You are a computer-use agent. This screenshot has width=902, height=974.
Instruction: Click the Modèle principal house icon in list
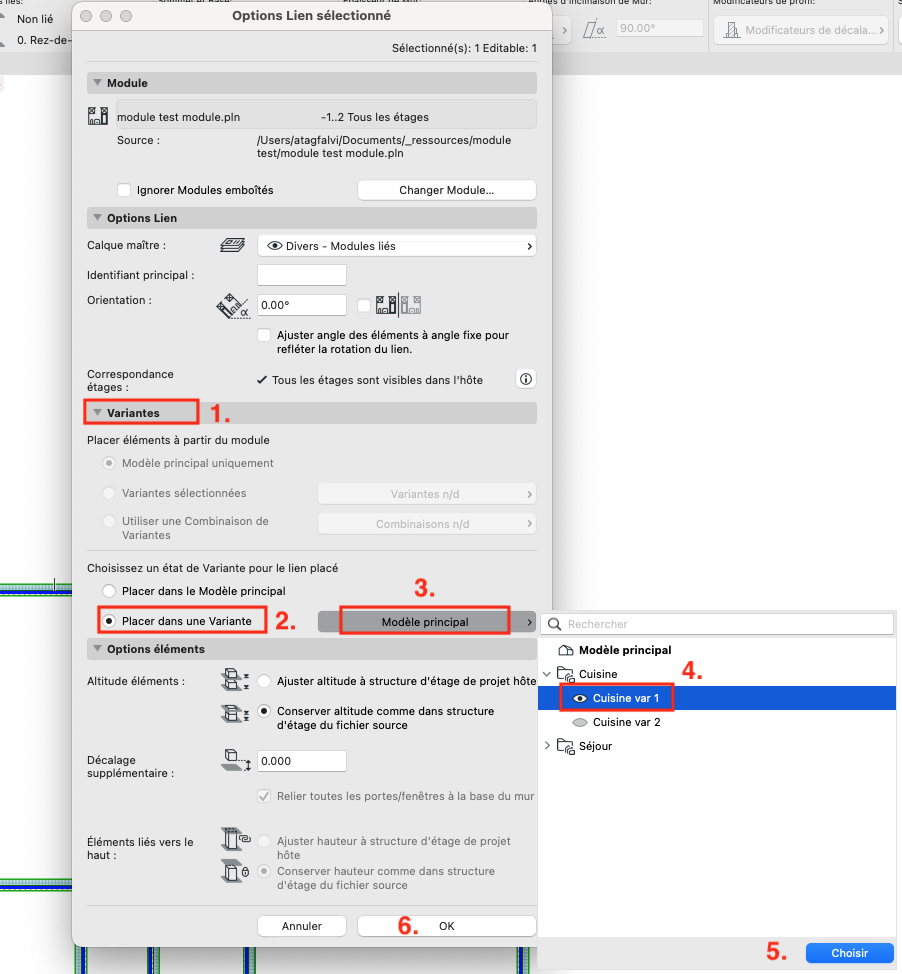click(566, 650)
